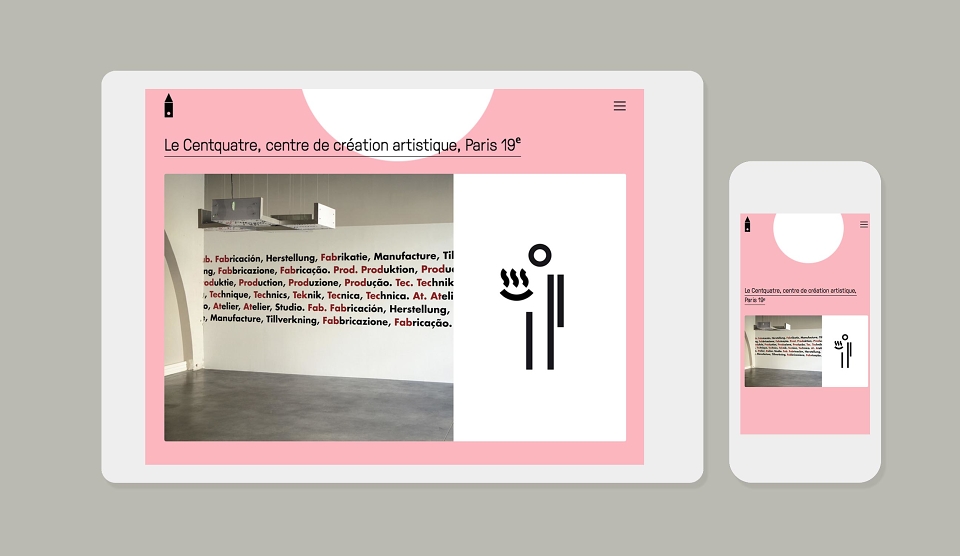This screenshot has height=556, width=960.
Task: Click the tower logo on the phone
Action: pyautogui.click(x=747, y=224)
